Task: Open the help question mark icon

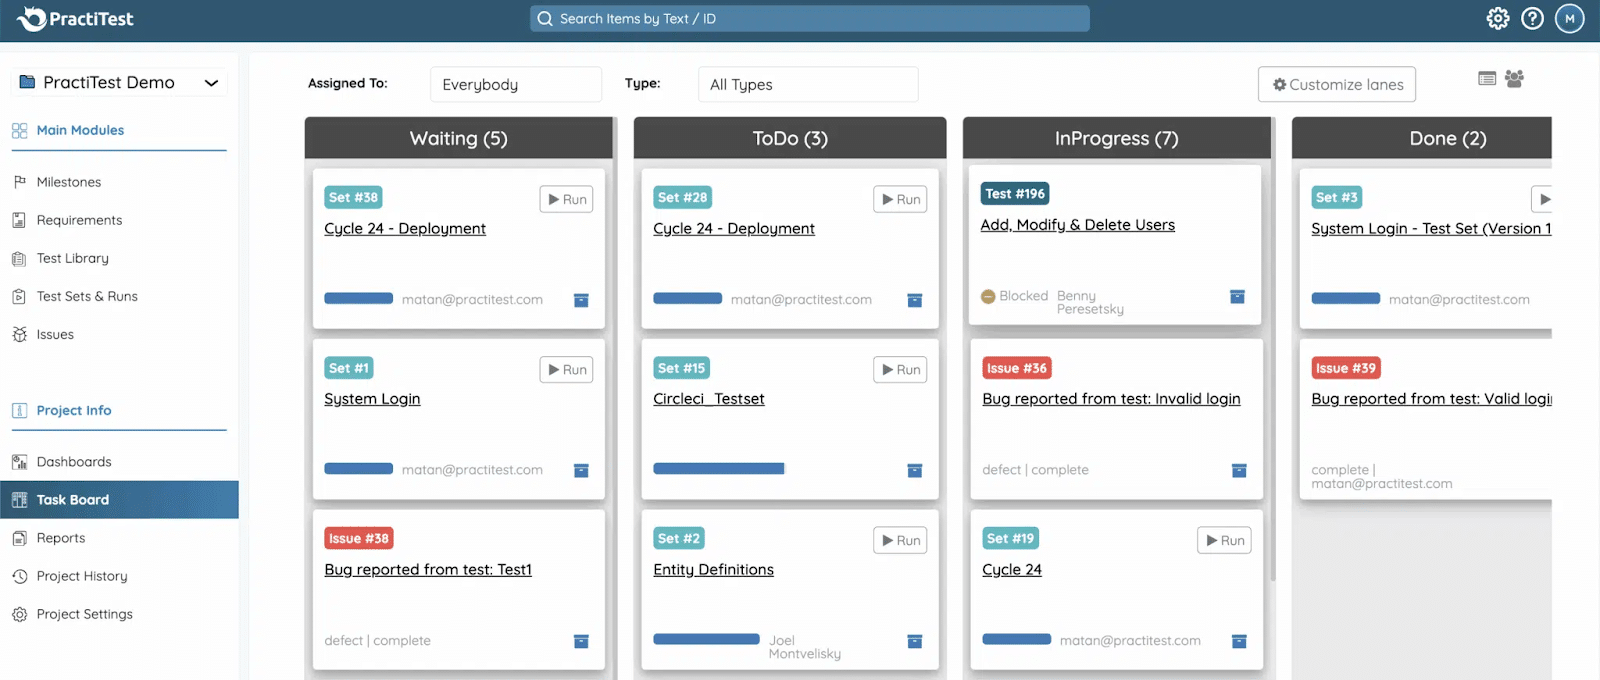Action: pyautogui.click(x=1532, y=18)
